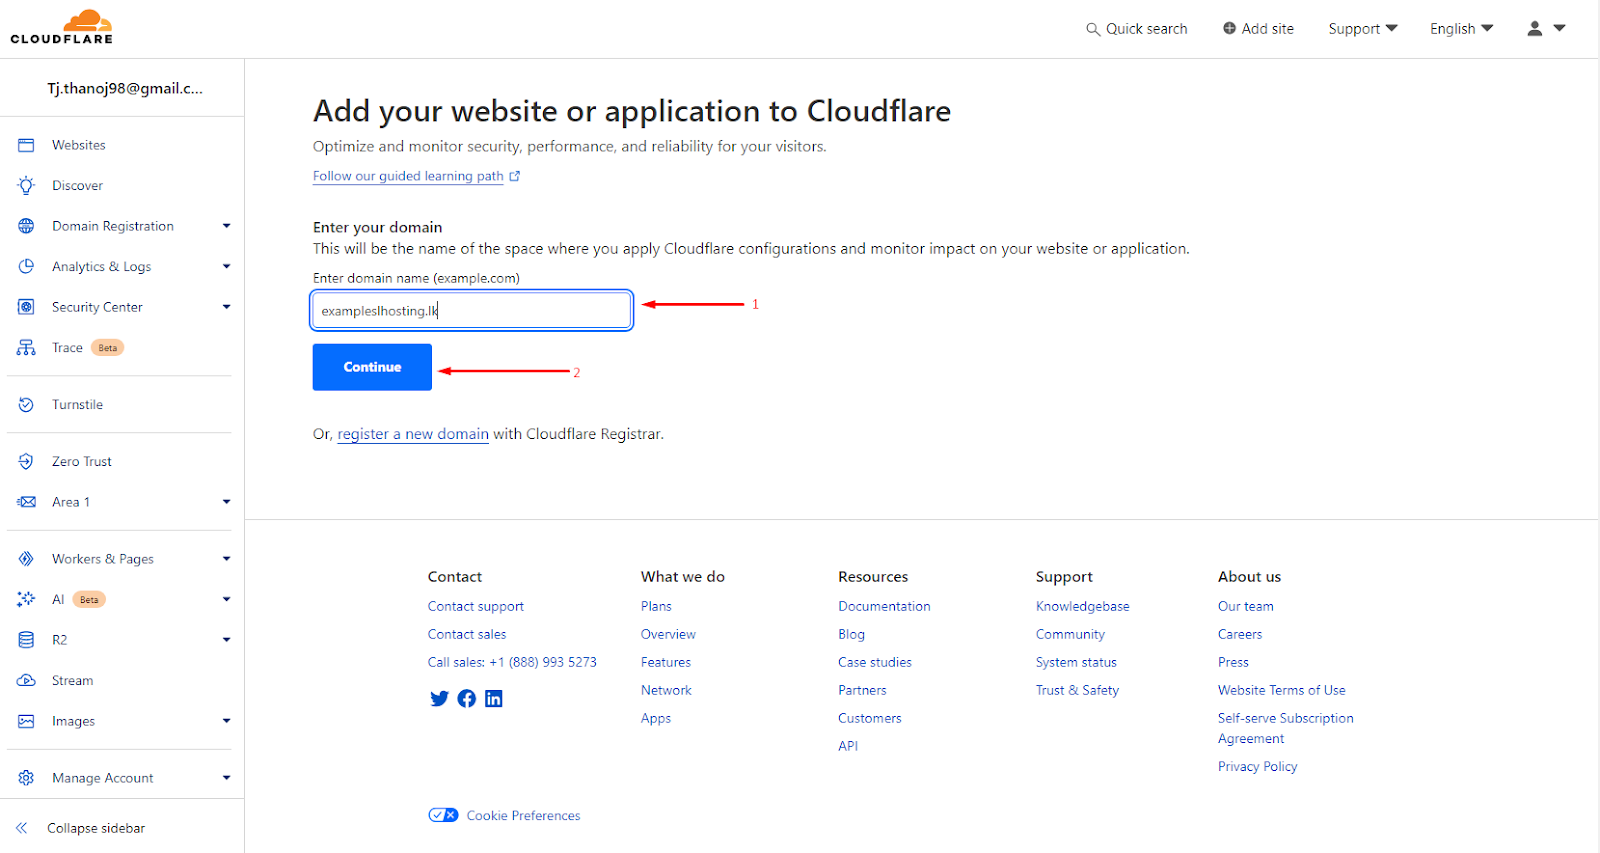
Task: Click the Cloudflare logo
Action: pos(62,27)
